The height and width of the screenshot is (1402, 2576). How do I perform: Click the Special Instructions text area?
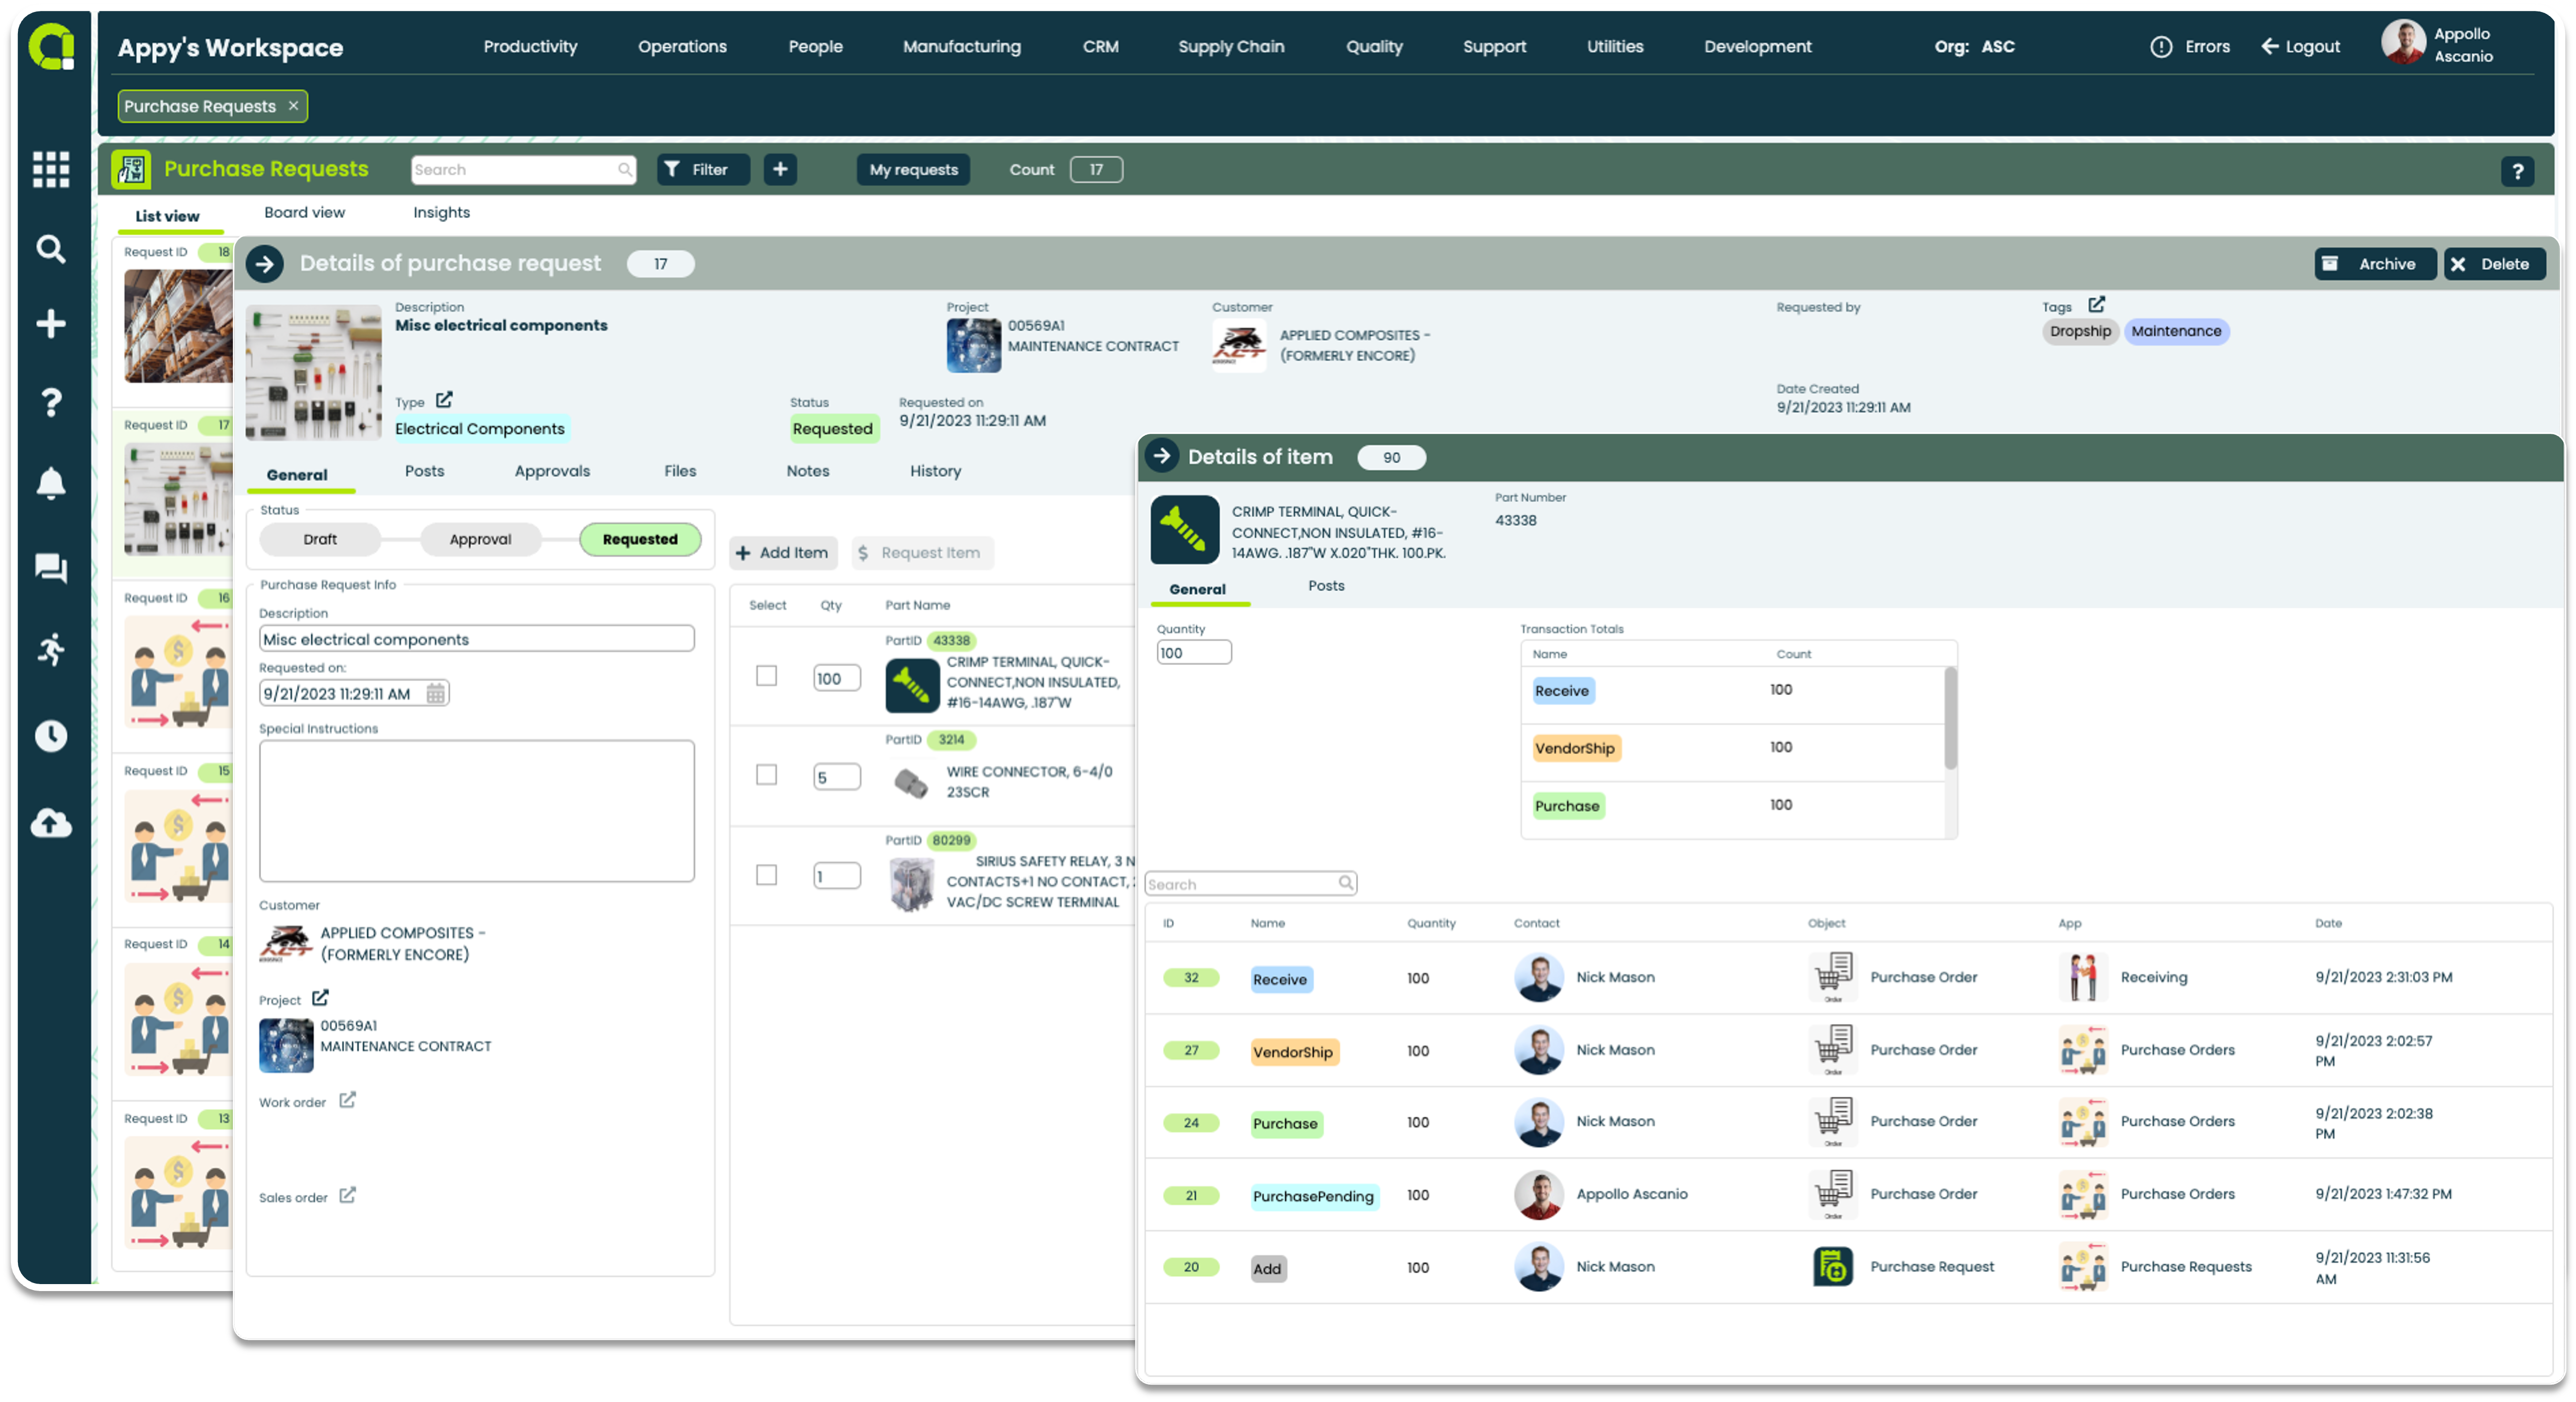477,811
